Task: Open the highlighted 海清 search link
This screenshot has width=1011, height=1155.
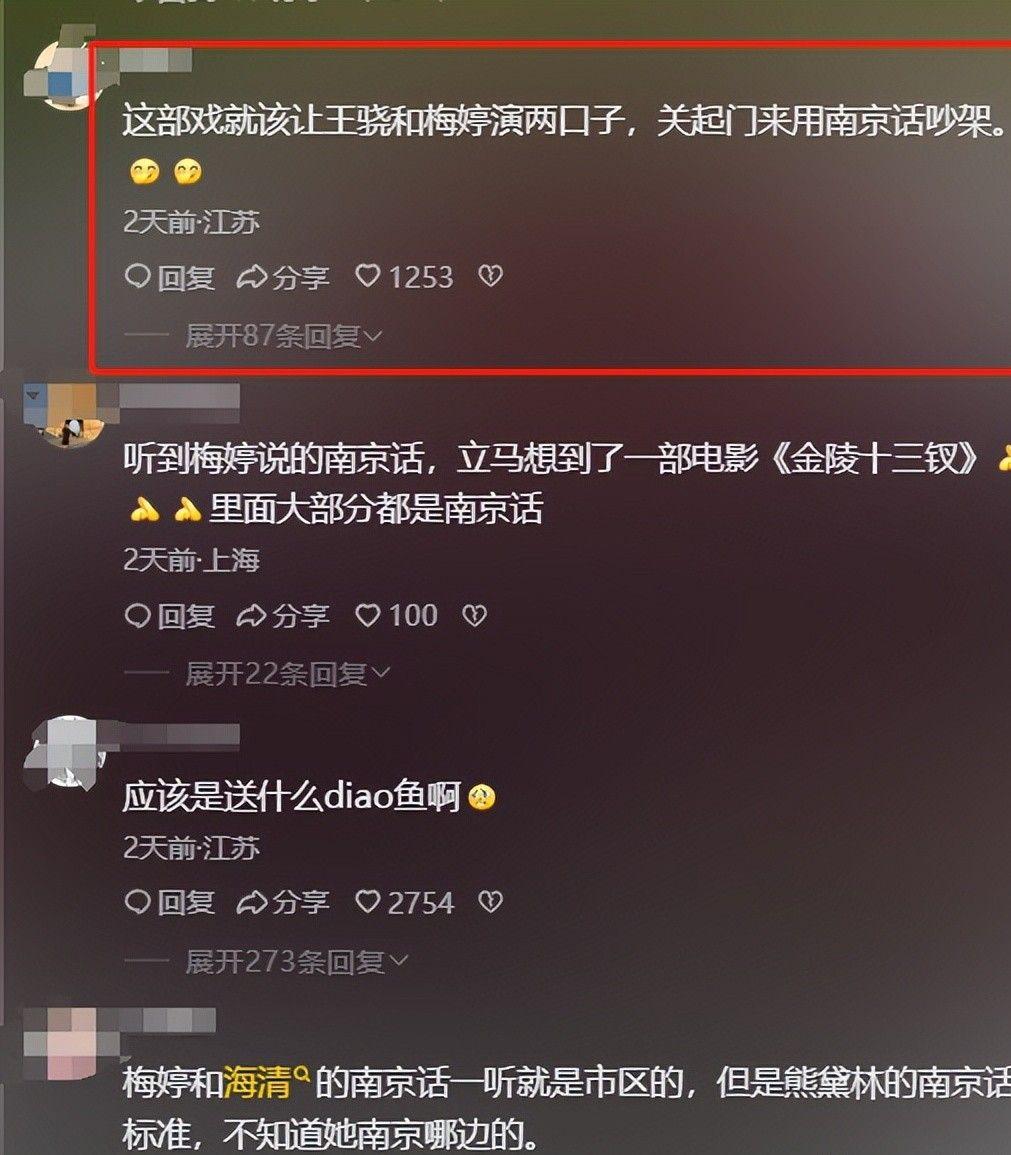Action: [x=266, y=1082]
